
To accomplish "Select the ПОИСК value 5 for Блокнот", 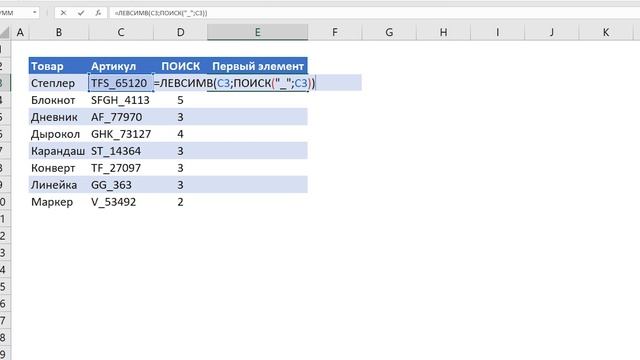I will tap(180, 100).
